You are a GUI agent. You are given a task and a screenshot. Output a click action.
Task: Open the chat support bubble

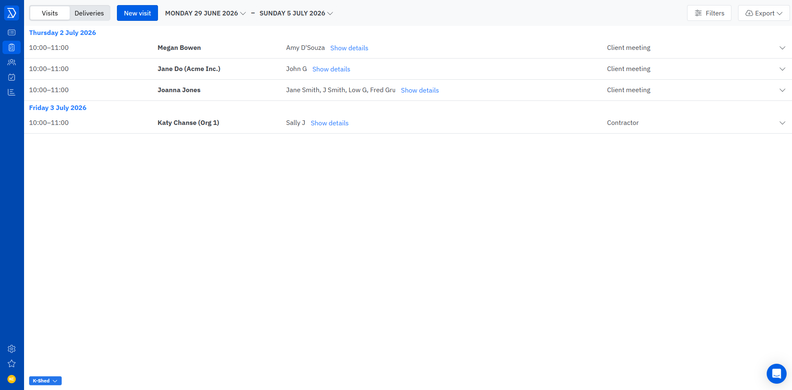[x=776, y=374]
